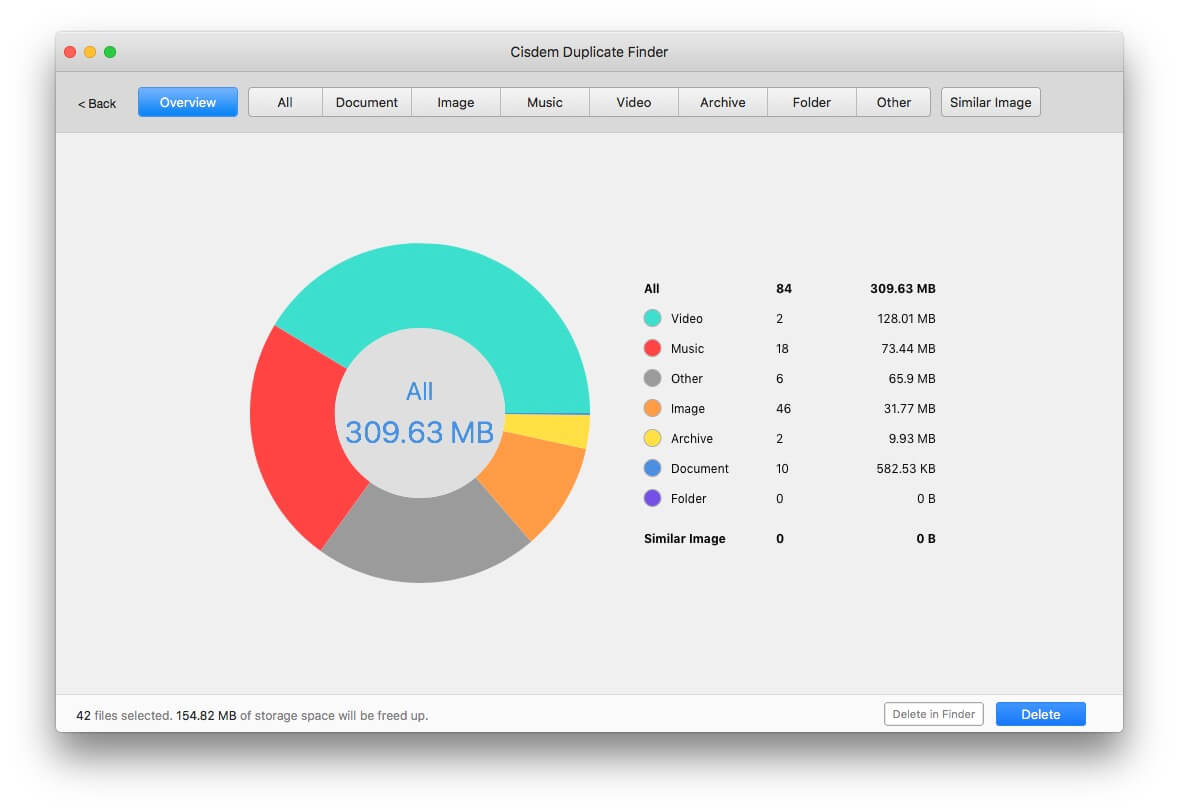The height and width of the screenshot is (812, 1179).
Task: Open the Archive tab
Action: [723, 102]
